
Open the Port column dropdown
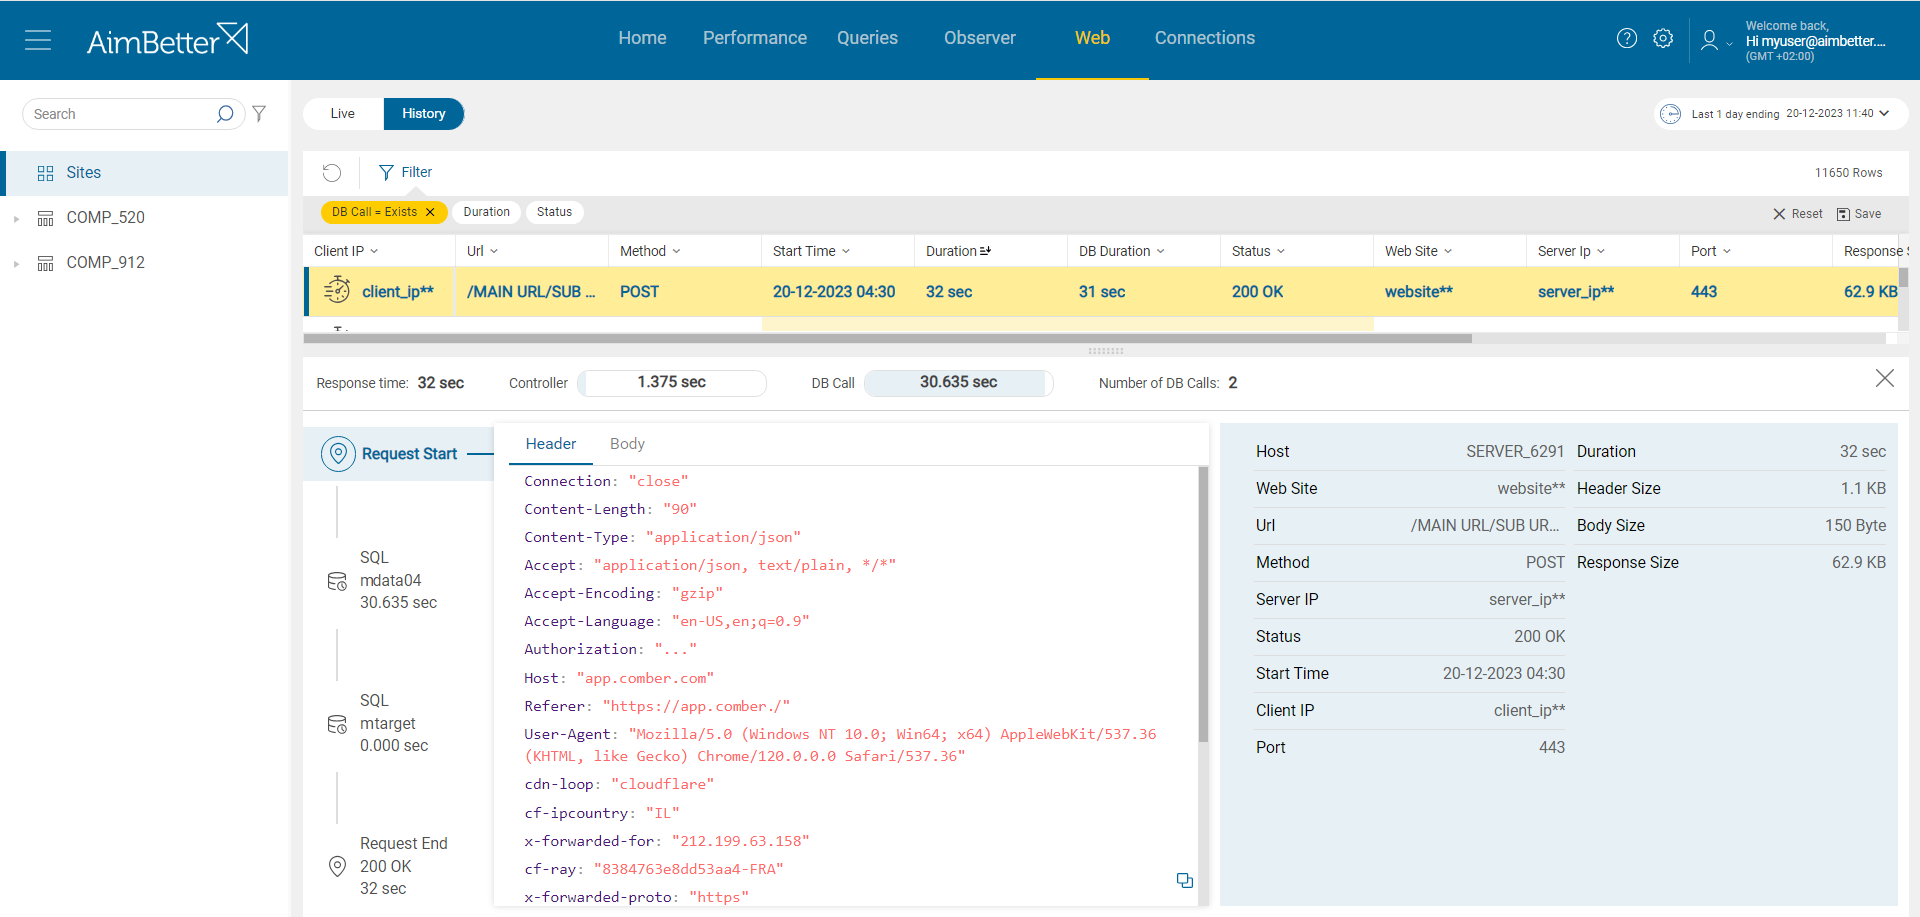(x=1727, y=251)
